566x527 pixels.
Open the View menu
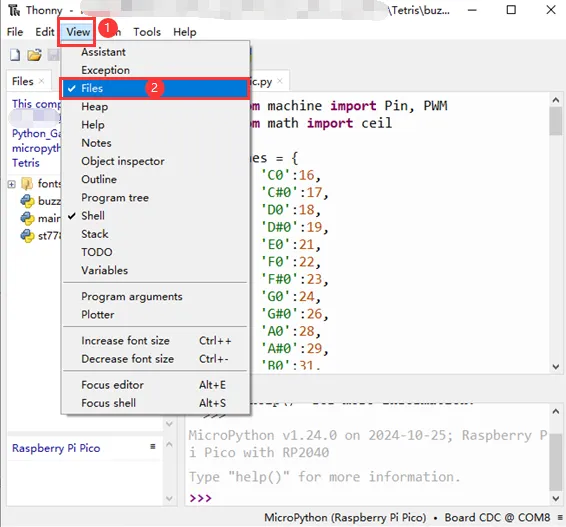coord(78,32)
